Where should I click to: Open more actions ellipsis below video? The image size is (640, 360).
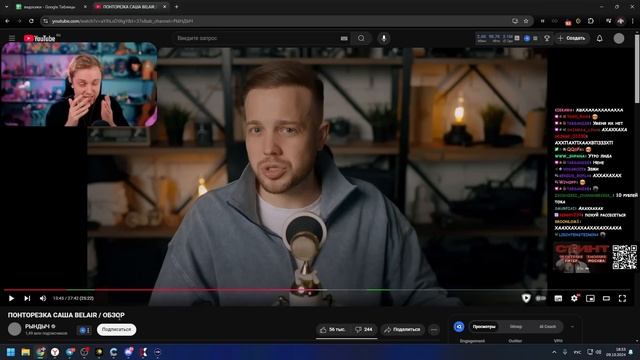pyautogui.click(x=434, y=329)
